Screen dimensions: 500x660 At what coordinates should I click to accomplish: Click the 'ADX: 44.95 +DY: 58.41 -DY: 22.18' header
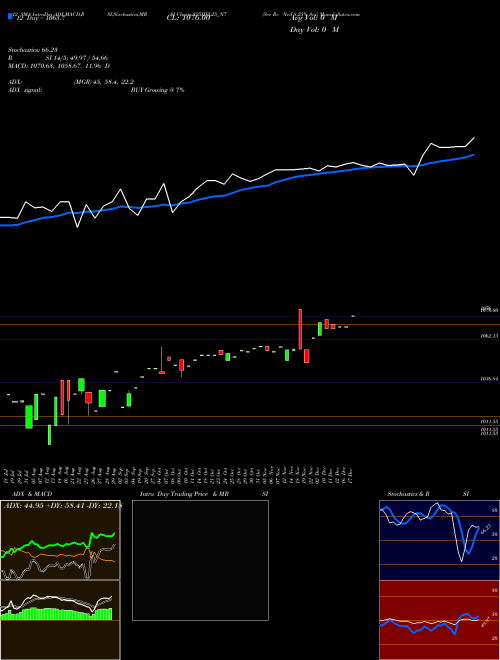[x=62, y=506]
